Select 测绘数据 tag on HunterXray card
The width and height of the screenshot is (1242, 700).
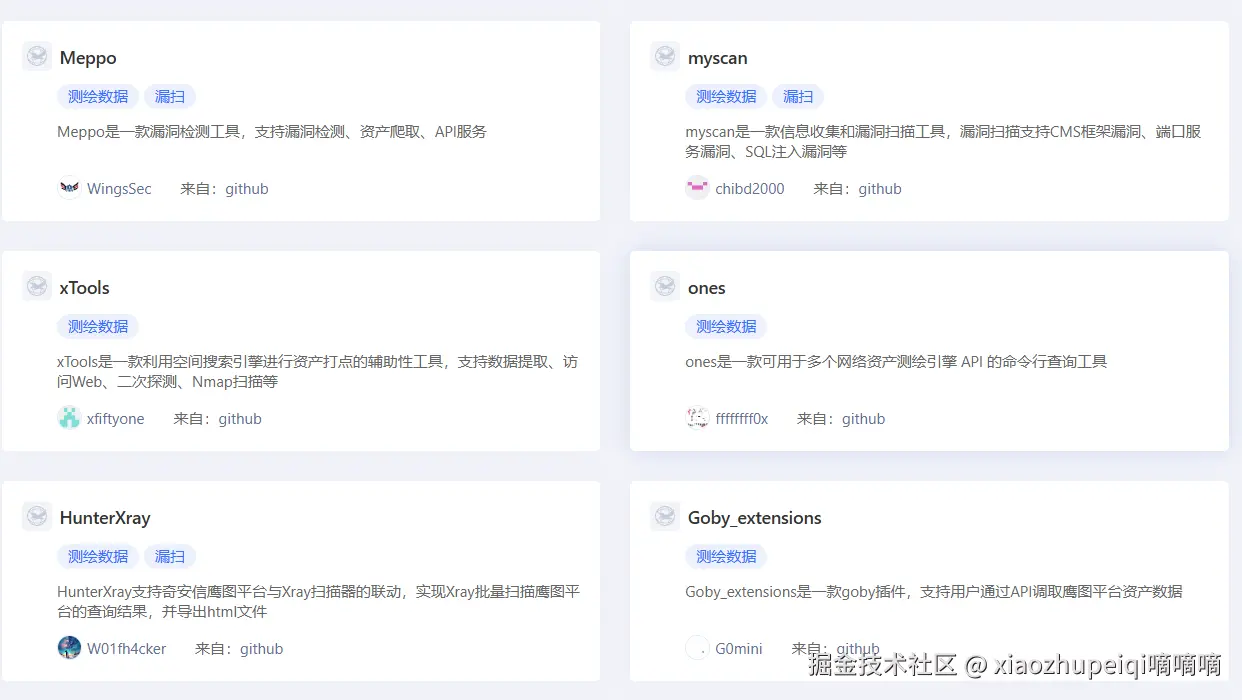[98, 556]
